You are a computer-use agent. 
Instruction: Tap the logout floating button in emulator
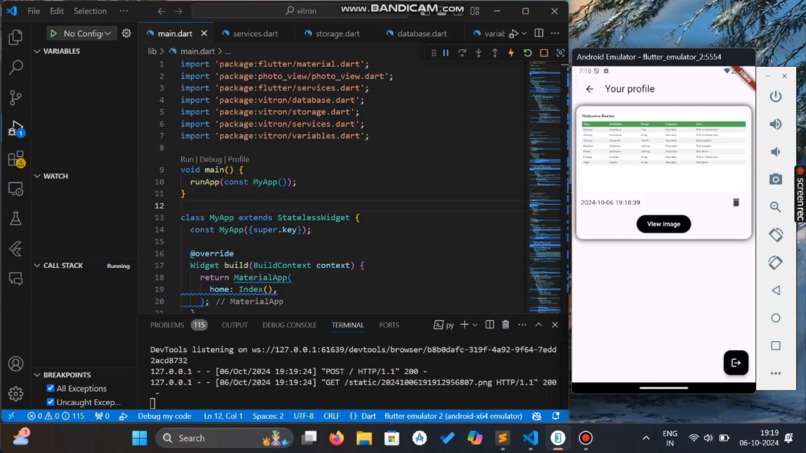pos(736,363)
